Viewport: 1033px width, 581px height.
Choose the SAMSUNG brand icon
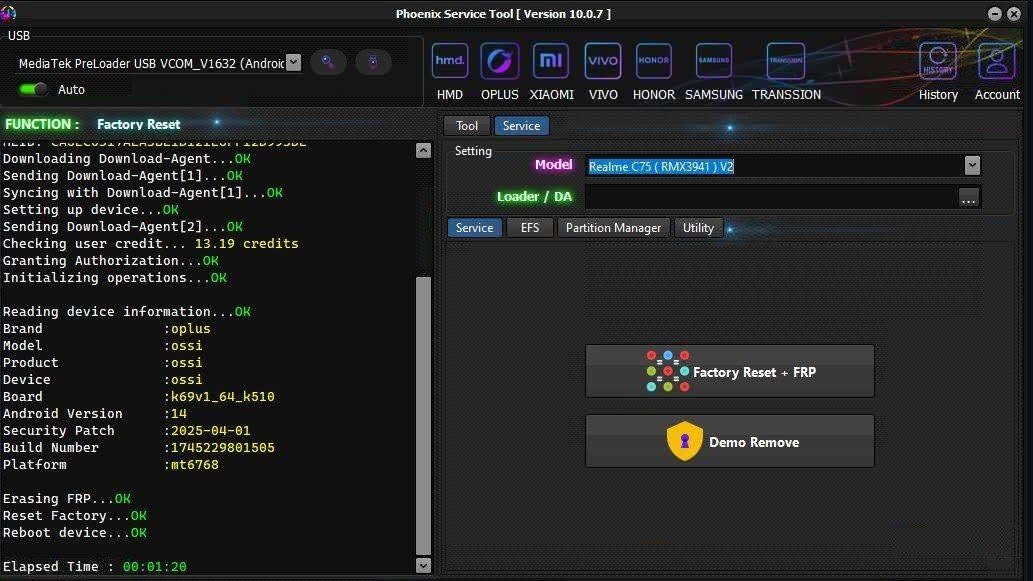click(713, 61)
